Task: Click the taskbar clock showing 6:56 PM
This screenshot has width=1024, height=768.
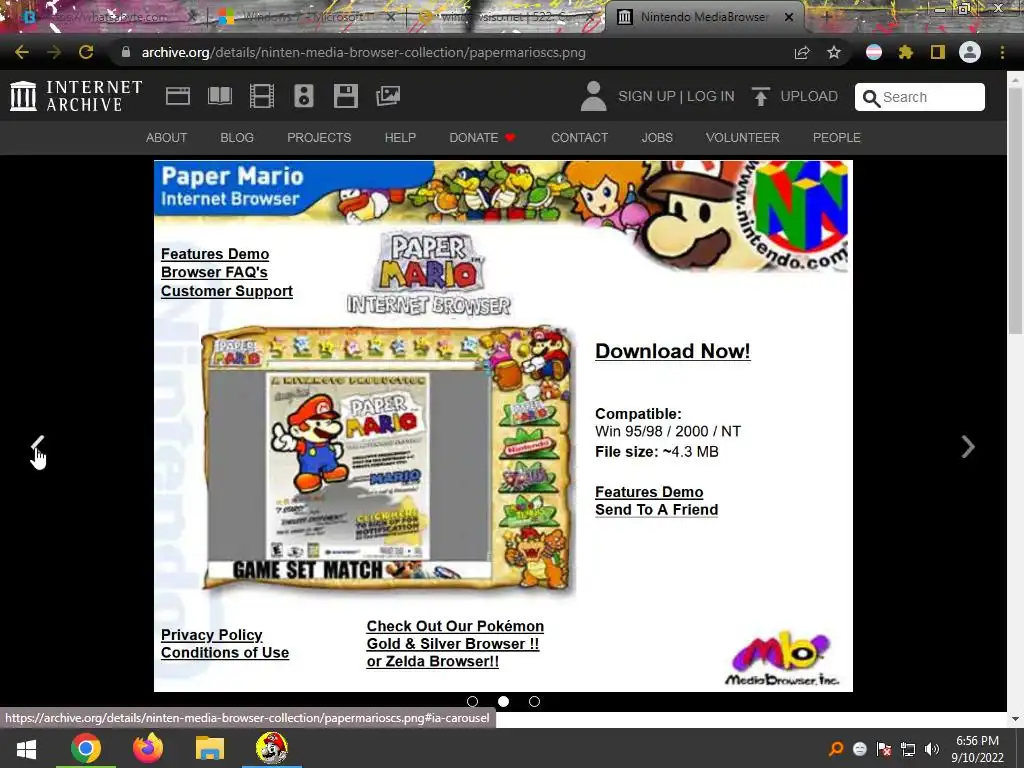Action: click(x=977, y=749)
